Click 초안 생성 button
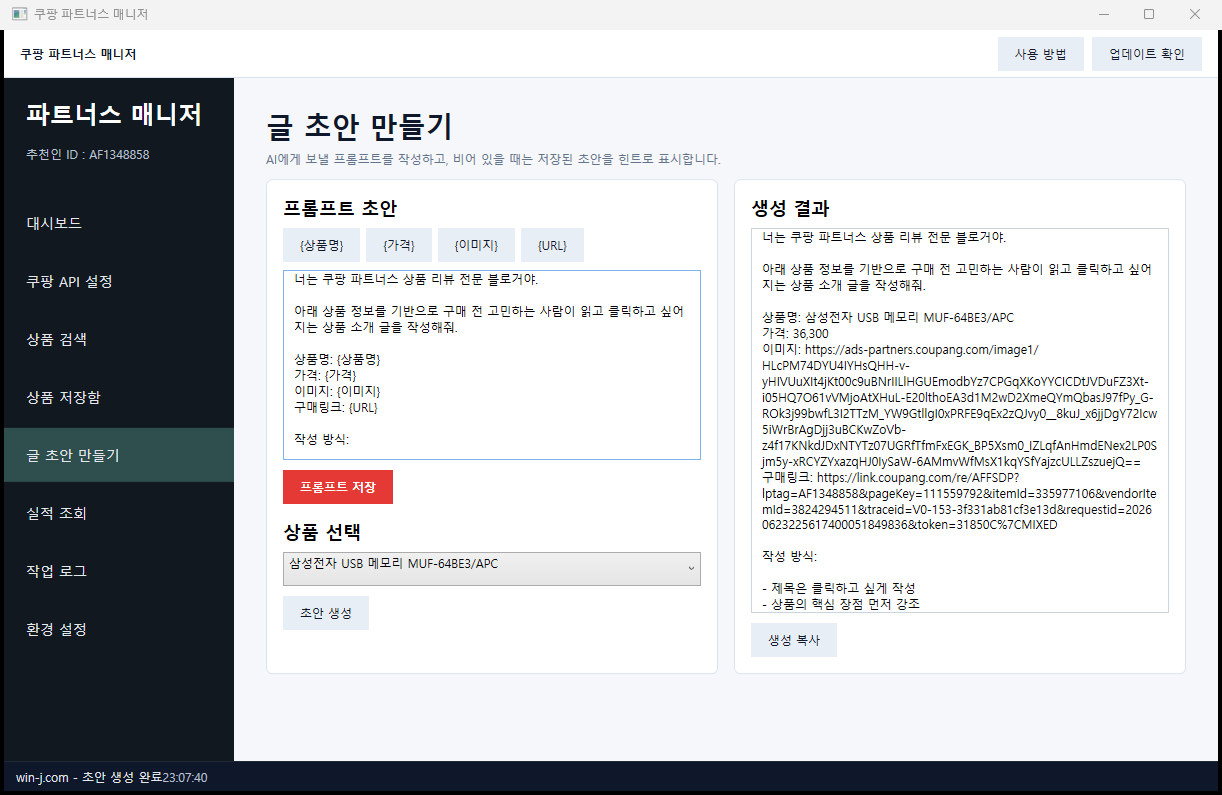 click(x=326, y=613)
